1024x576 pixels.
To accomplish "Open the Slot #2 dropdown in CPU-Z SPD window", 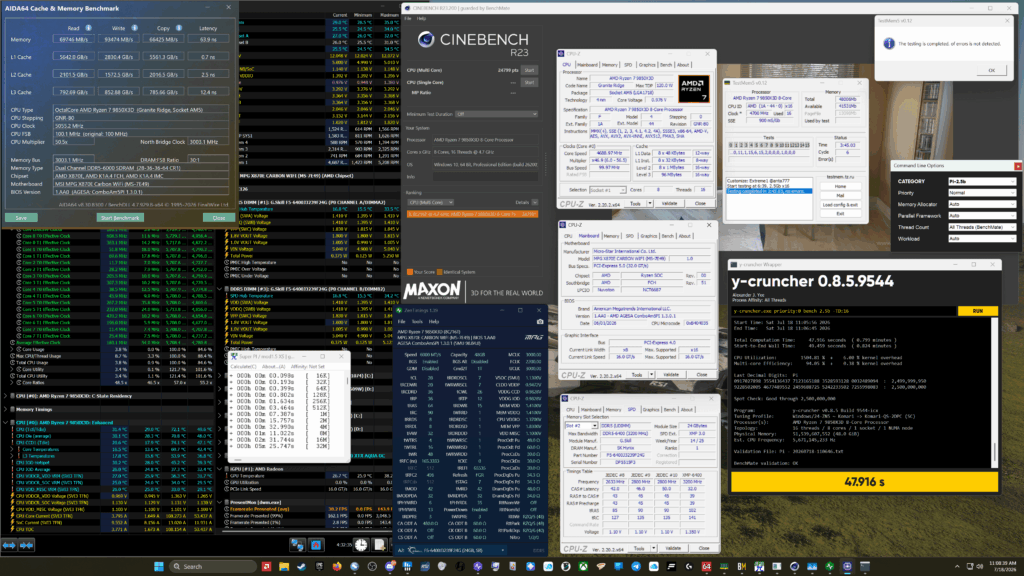I will pos(581,426).
